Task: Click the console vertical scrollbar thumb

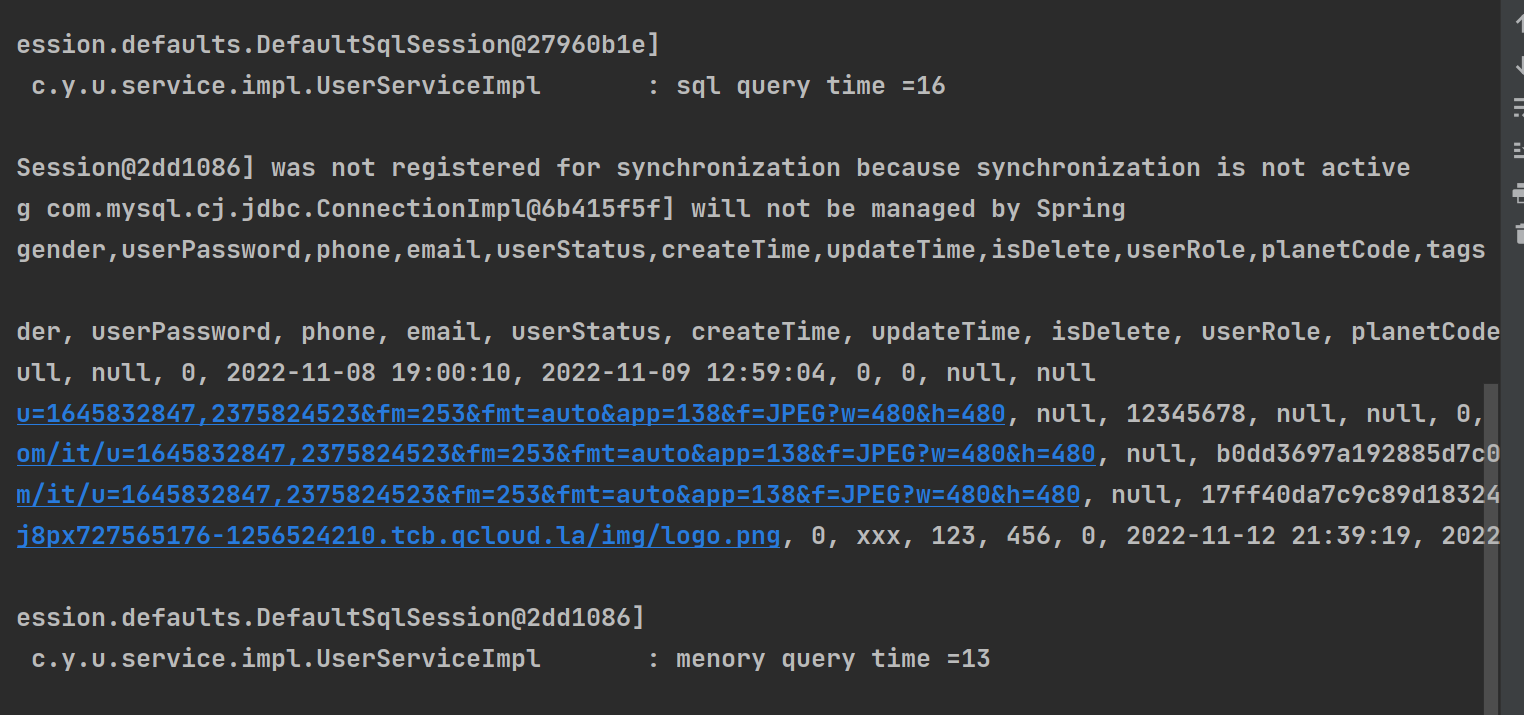Action: [1491, 545]
